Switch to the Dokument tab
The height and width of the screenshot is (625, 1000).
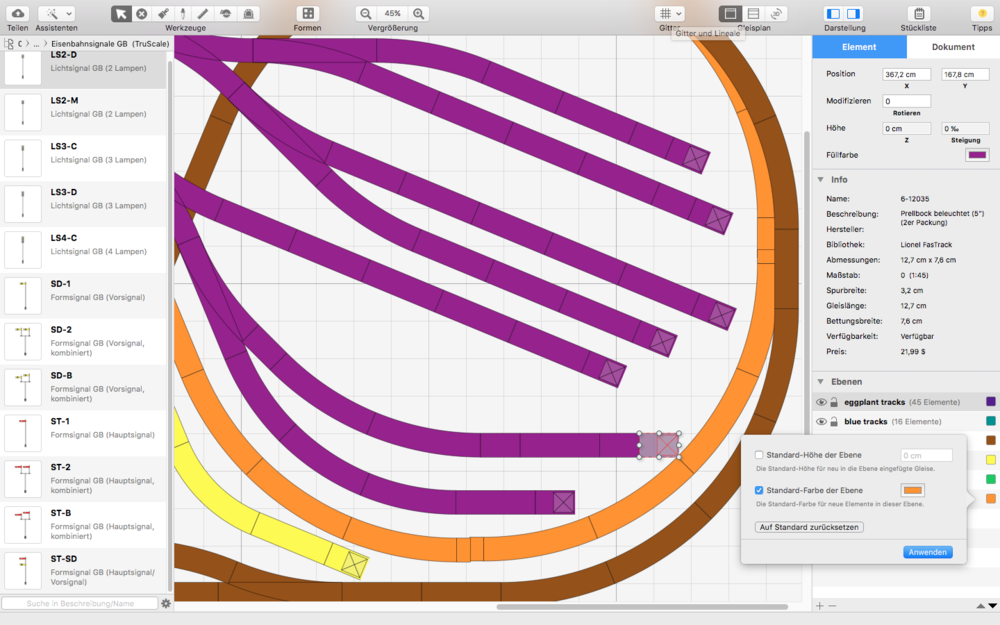[953, 47]
